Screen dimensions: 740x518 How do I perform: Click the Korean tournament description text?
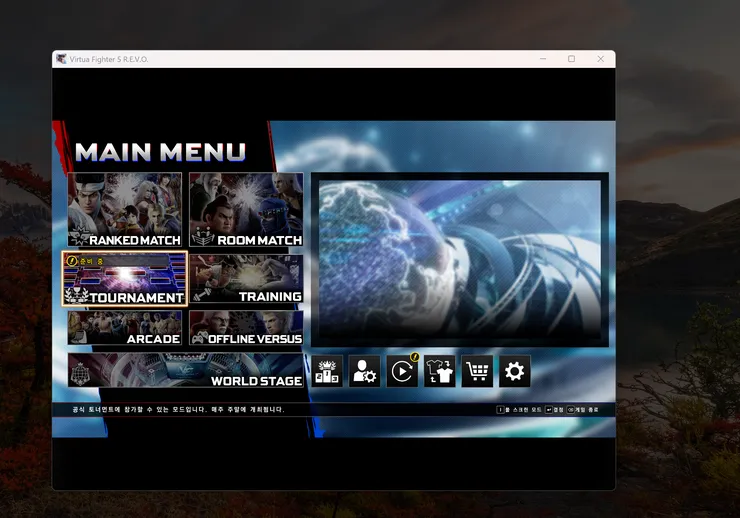click(x=178, y=409)
